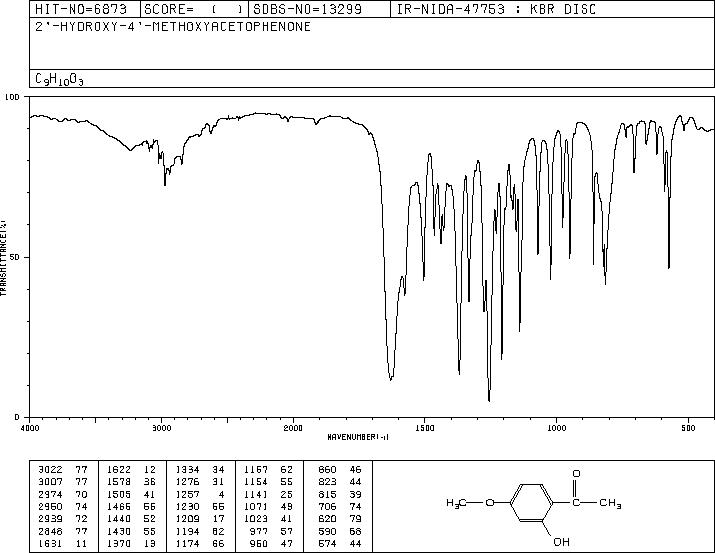Click the WAVENUMBER x-axis title

pyautogui.click(x=358, y=437)
